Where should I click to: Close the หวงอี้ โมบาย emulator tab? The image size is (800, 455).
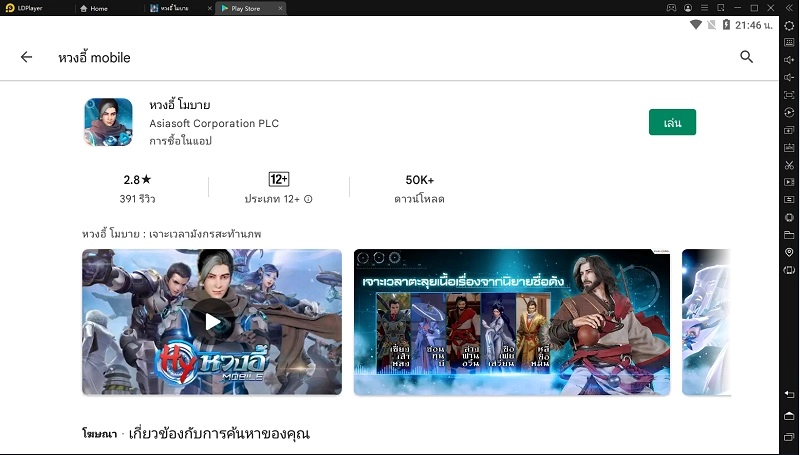(210, 8)
